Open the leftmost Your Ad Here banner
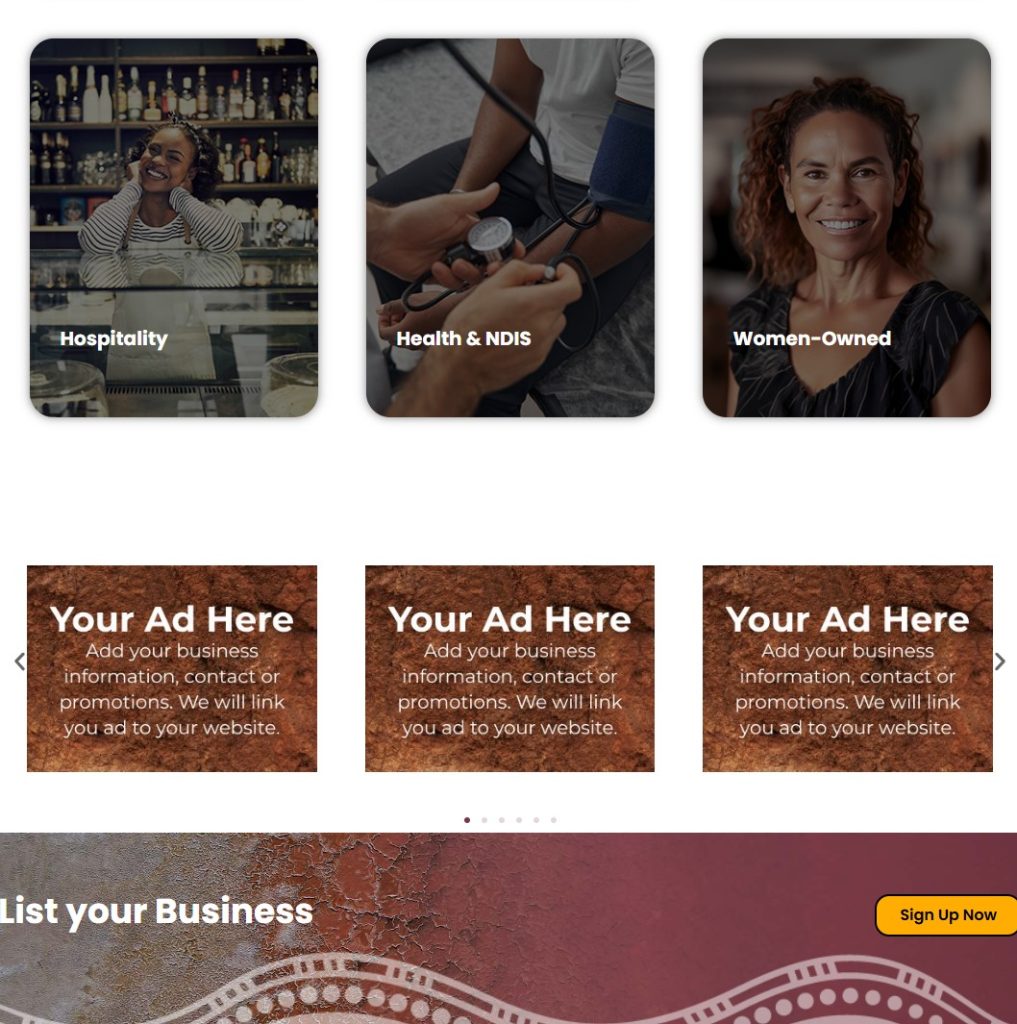Screen dimensions: 1017x1024 click(x=172, y=668)
